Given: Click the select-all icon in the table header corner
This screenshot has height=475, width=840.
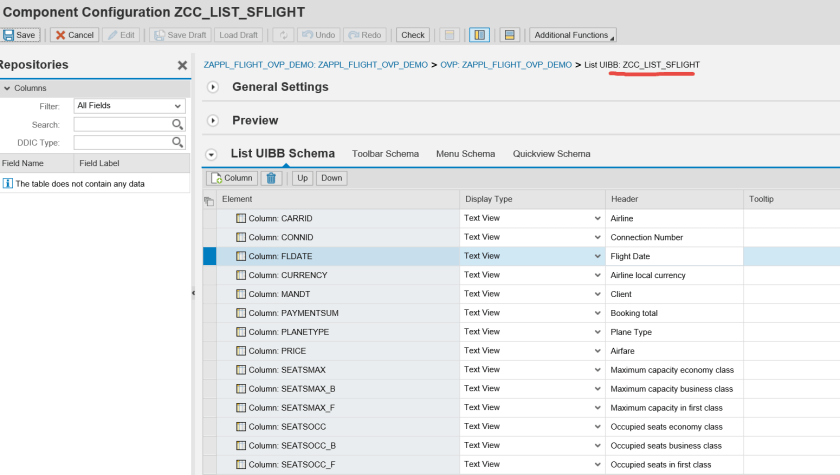Looking at the screenshot, I should [x=209, y=200].
